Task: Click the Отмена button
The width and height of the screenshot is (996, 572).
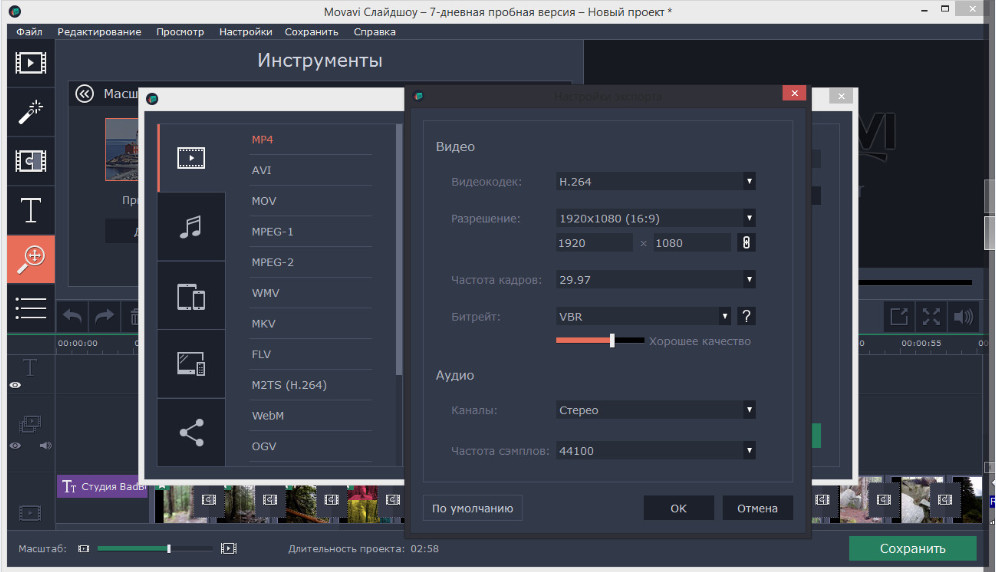Action: pos(757,508)
